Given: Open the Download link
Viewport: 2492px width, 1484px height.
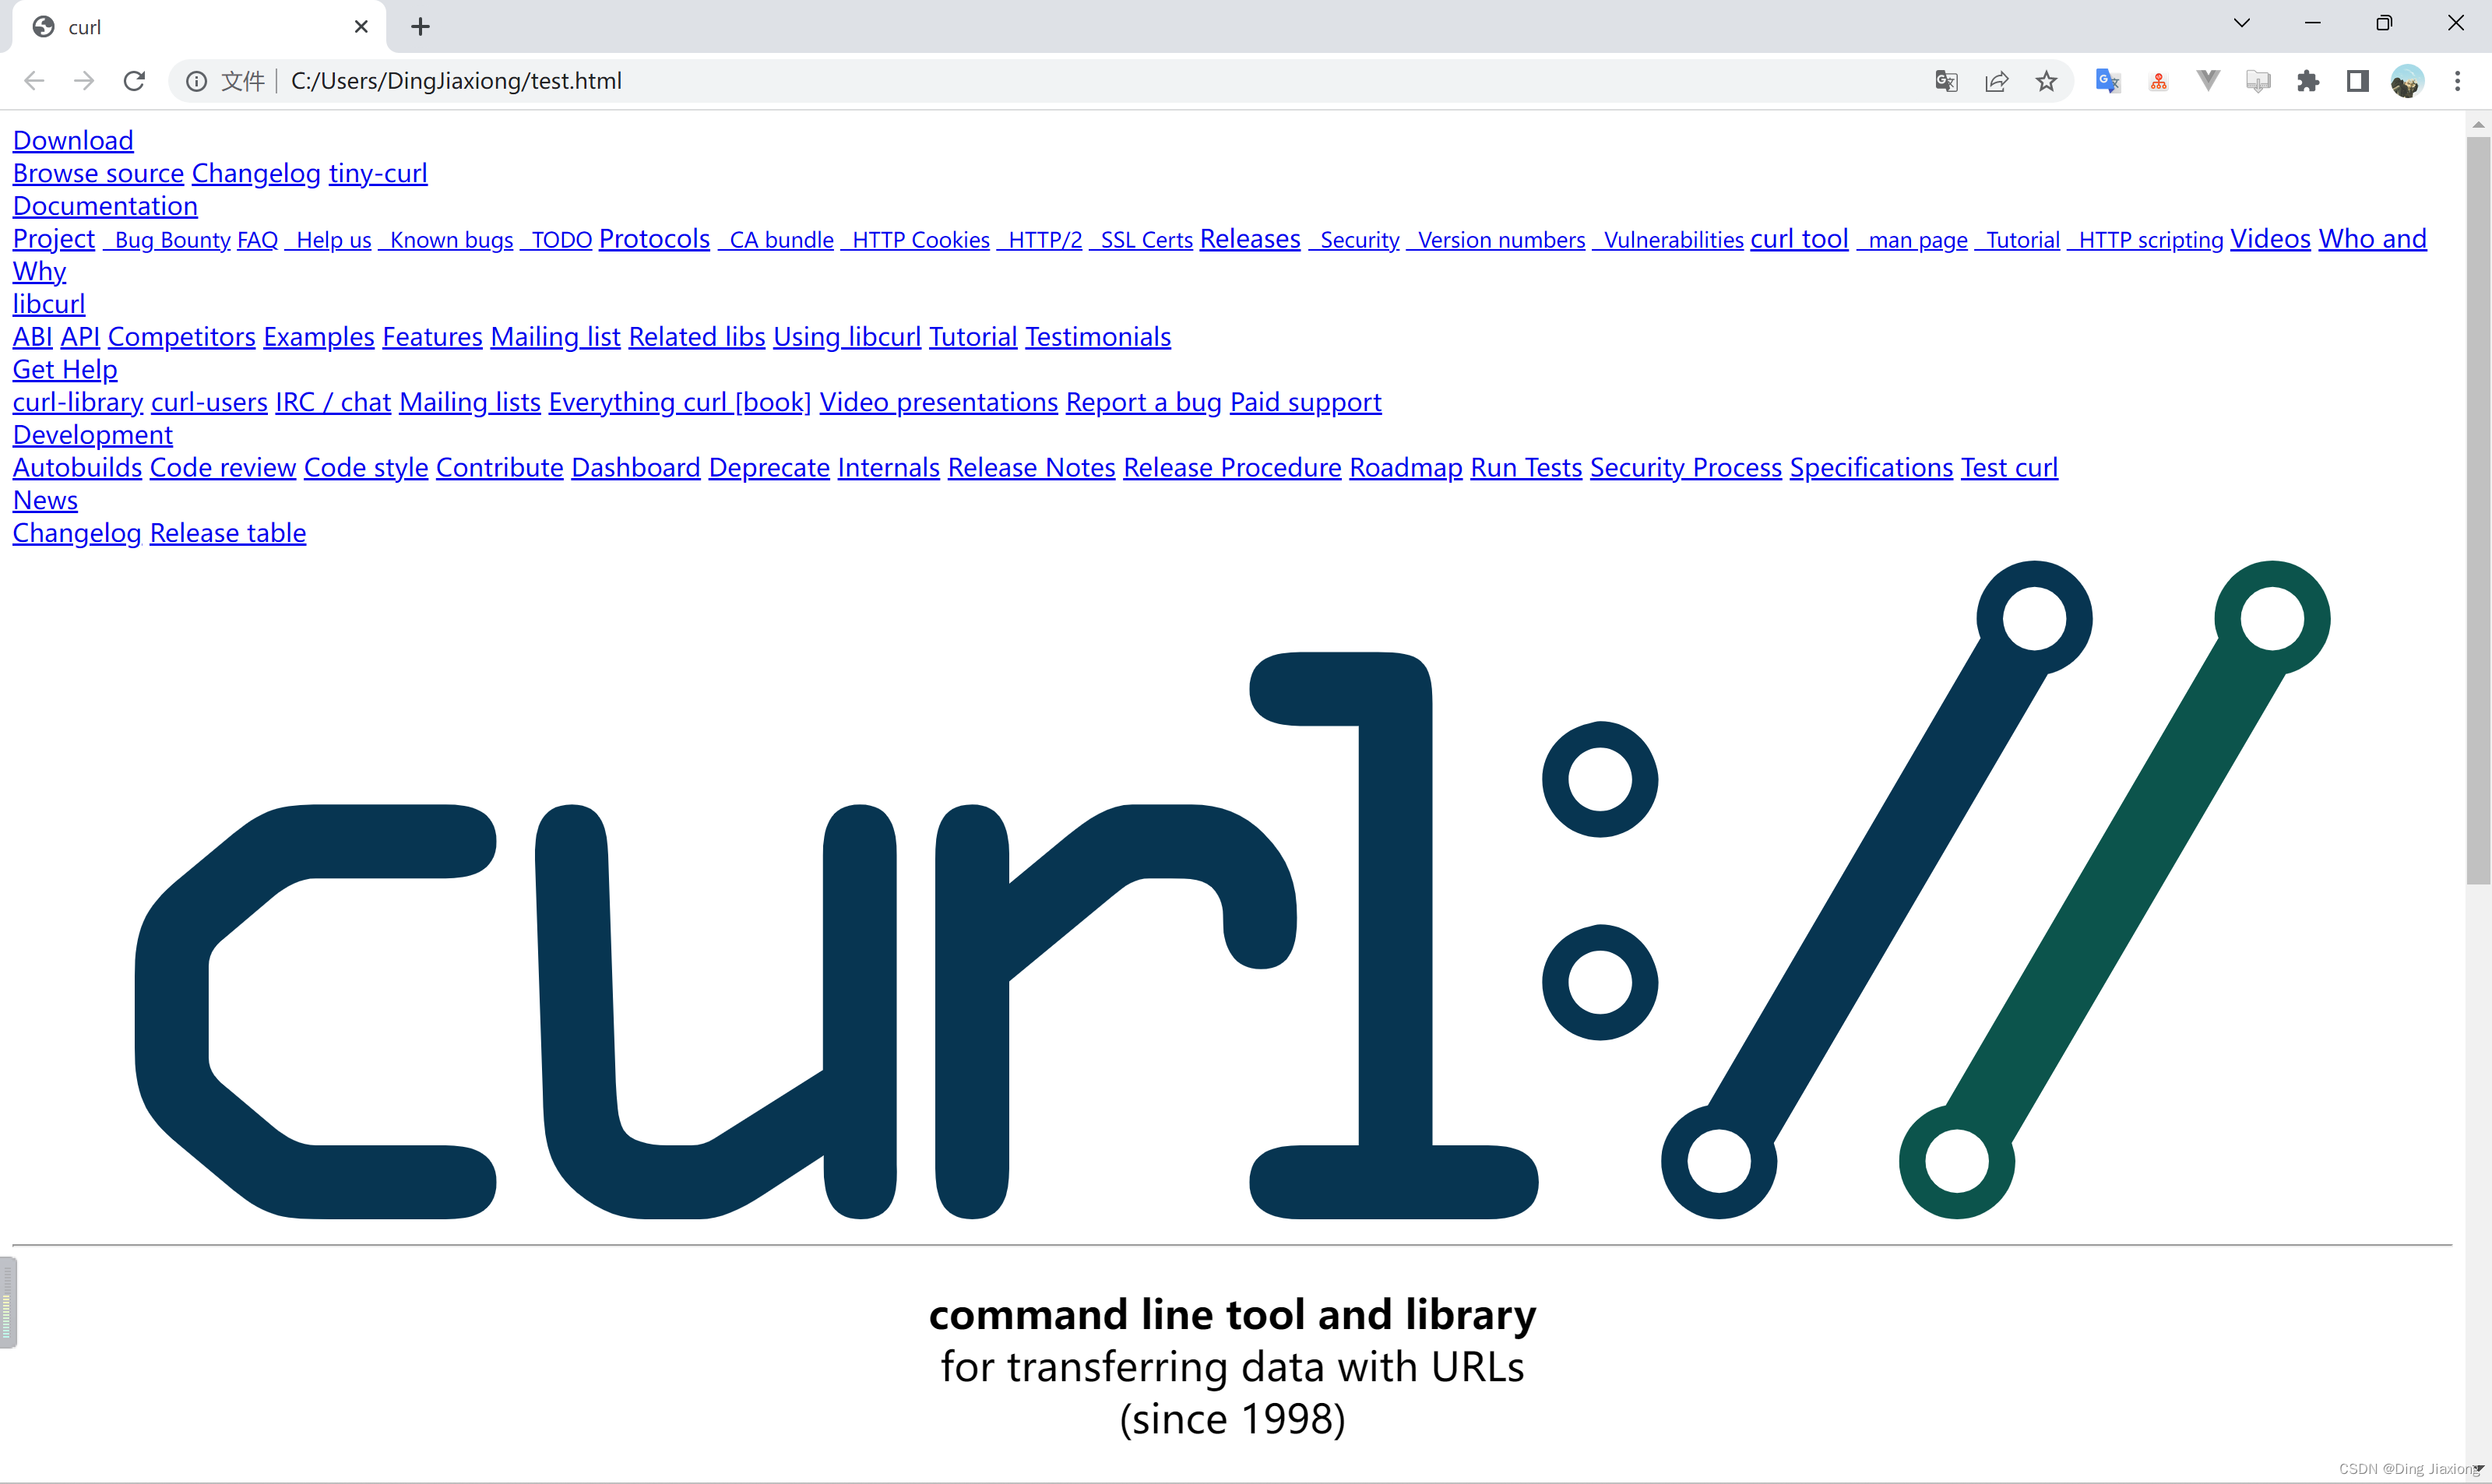Looking at the screenshot, I should pyautogui.click(x=73, y=141).
